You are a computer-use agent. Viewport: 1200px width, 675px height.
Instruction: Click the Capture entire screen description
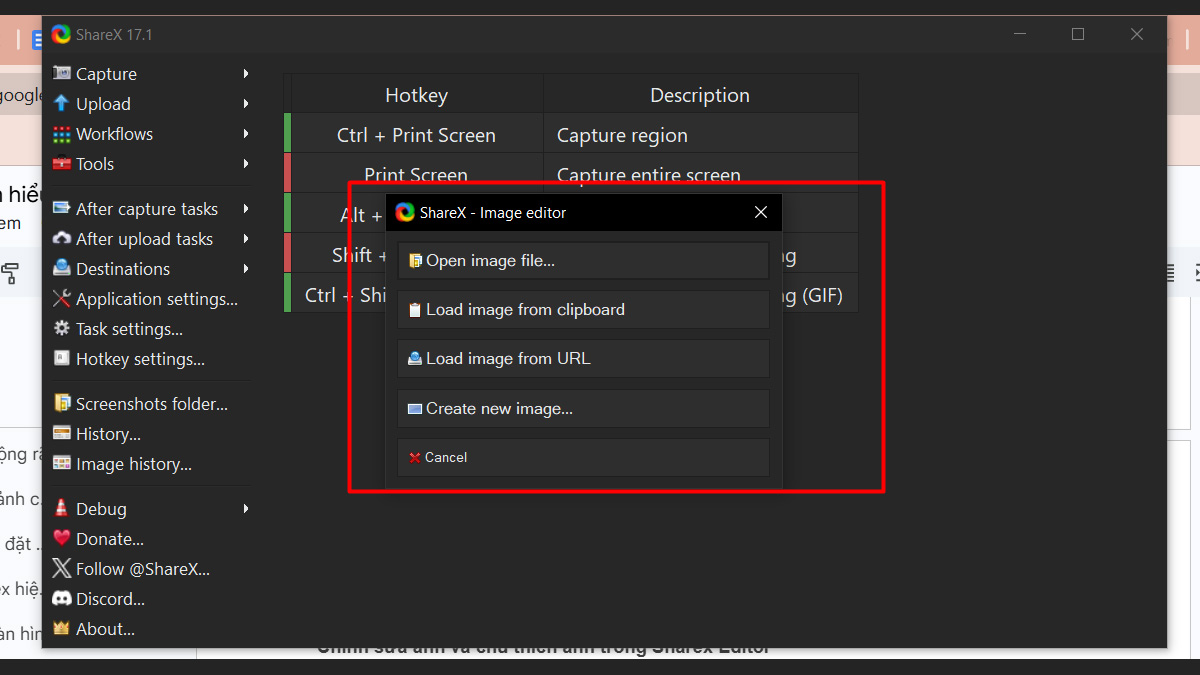(649, 175)
